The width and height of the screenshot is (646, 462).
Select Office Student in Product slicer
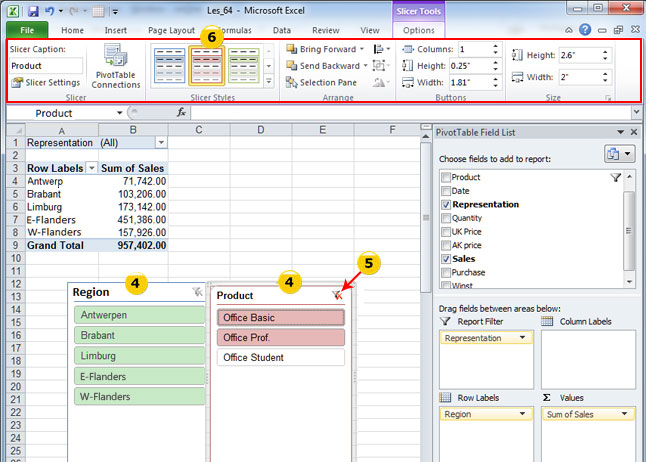281,357
